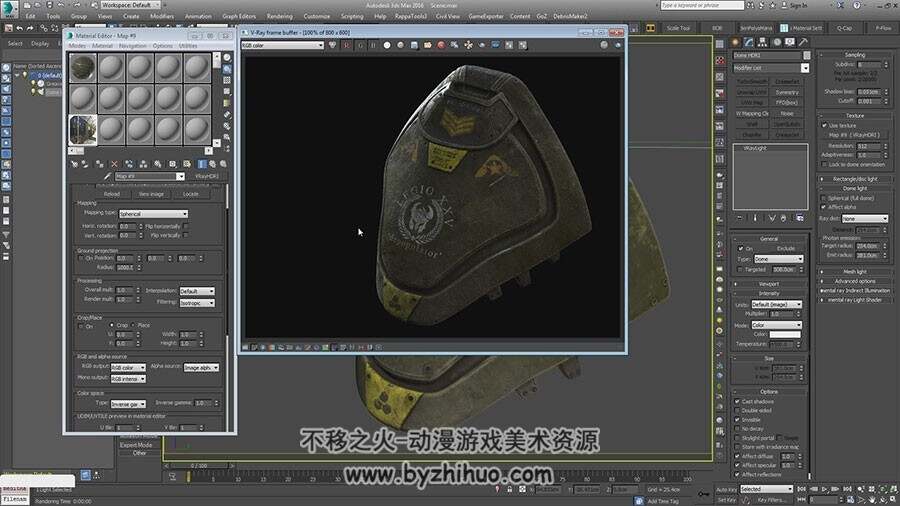Open the Modes menu in Material Editor
The width and height of the screenshot is (900, 506).
77,45
